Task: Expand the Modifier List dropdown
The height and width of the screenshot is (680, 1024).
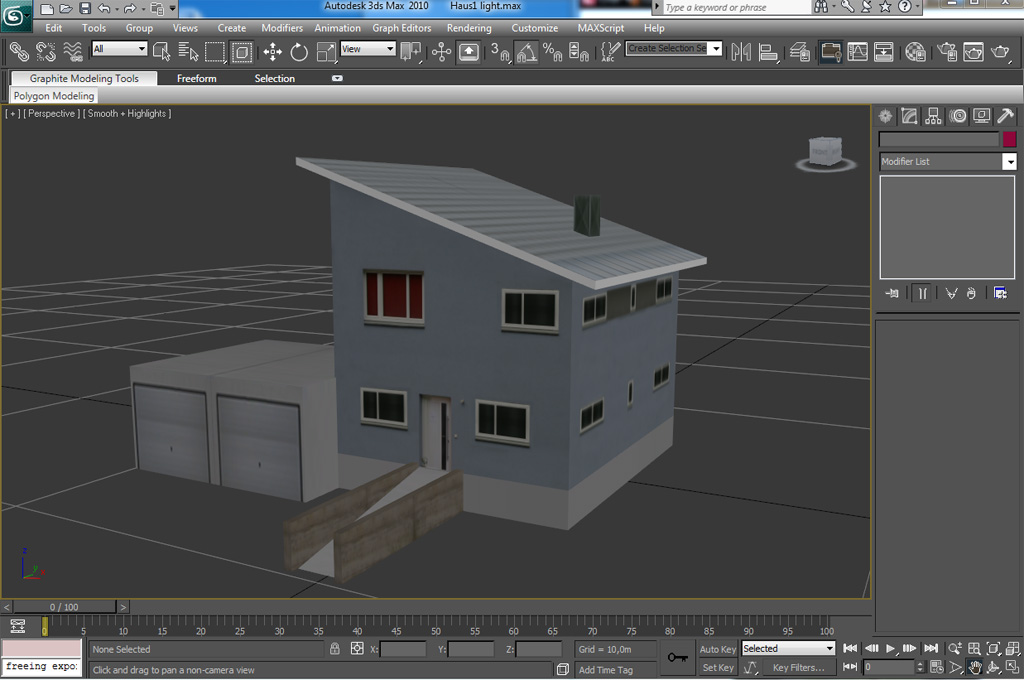Action: [1009, 162]
